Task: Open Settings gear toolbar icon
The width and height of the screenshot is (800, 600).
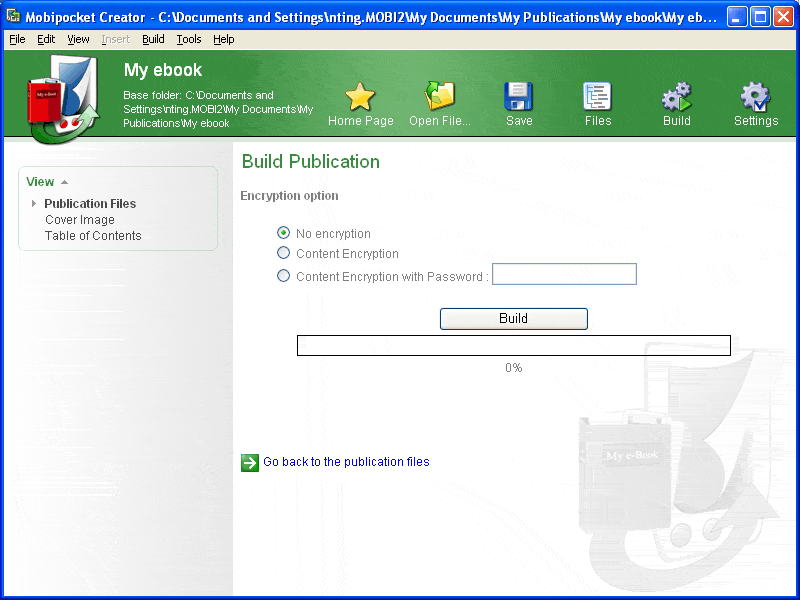Action: (755, 96)
